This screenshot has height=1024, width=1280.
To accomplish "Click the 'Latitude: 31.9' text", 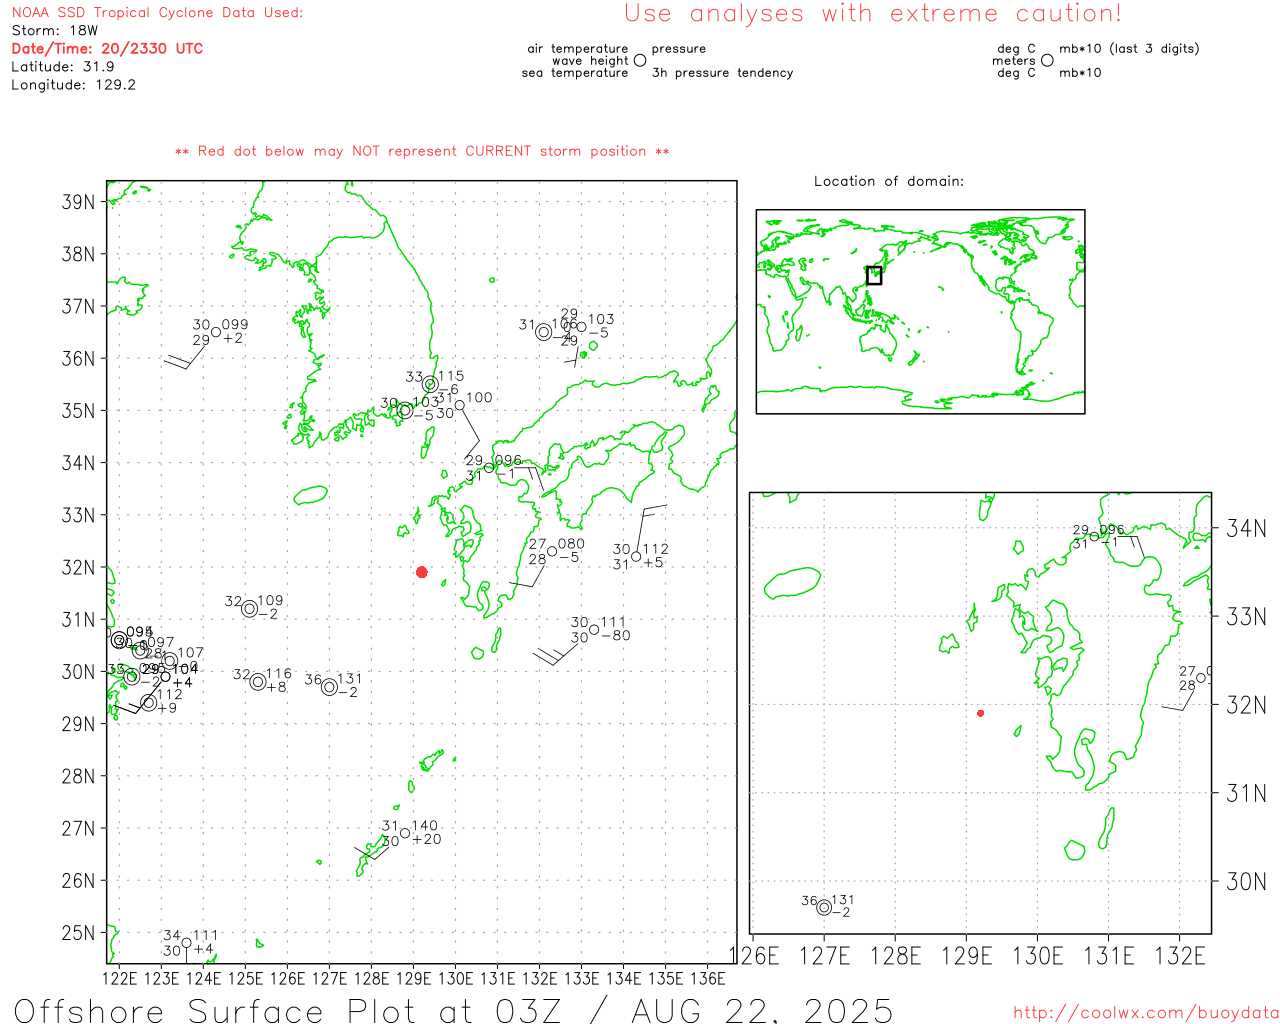I will pyautogui.click(x=63, y=66).
